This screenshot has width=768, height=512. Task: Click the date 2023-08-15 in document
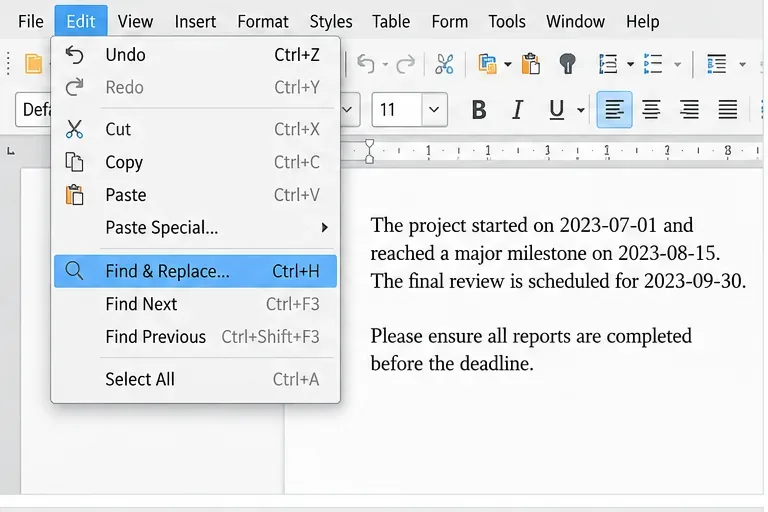669,253
